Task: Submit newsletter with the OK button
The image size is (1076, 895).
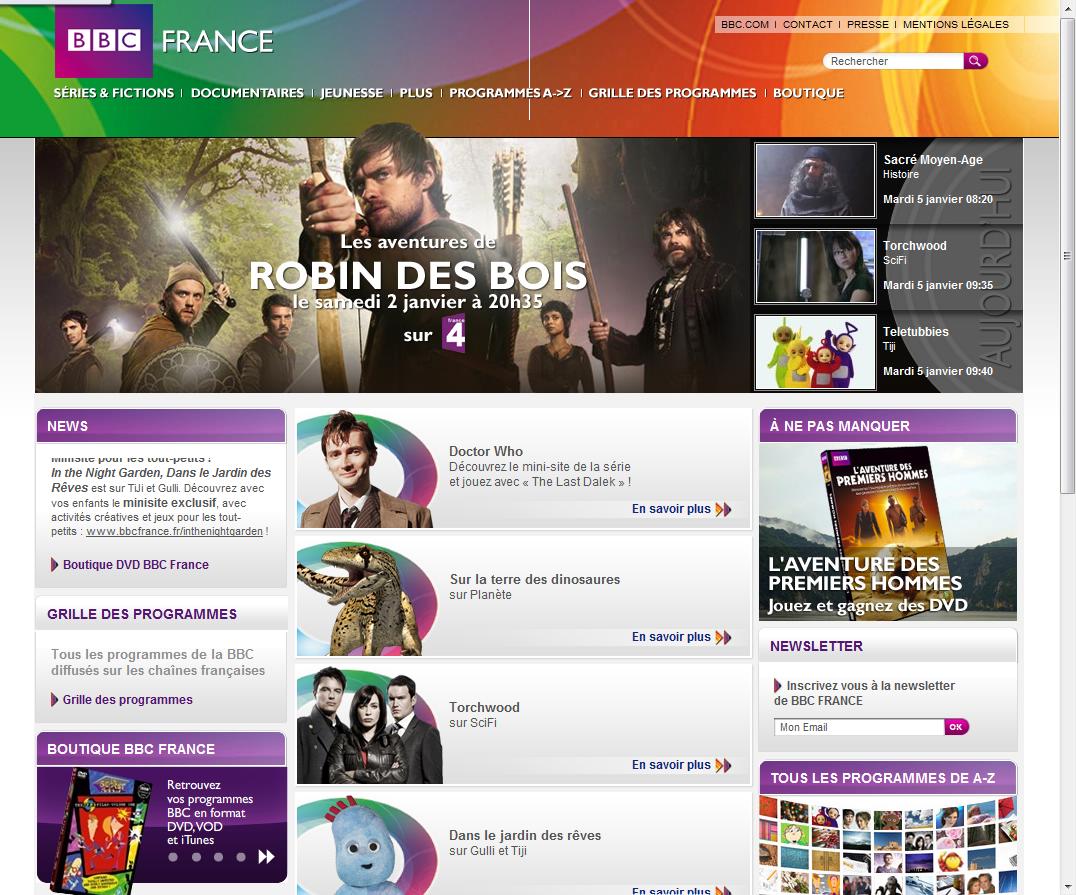Action: [x=956, y=727]
